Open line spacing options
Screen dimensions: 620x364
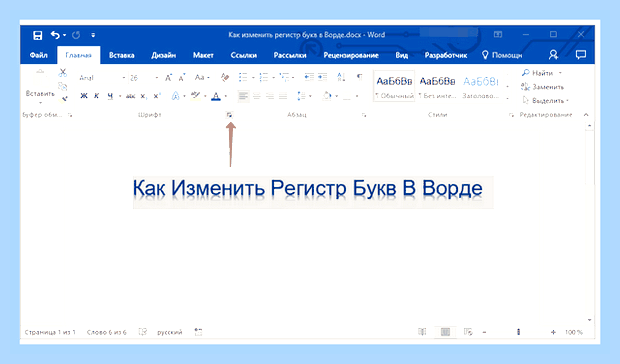pos(302,96)
